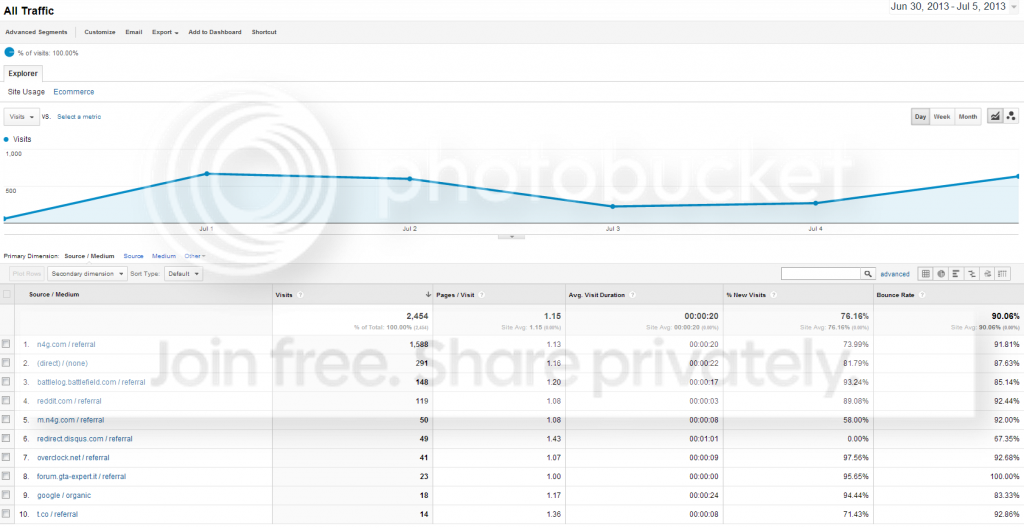Set primary dimension to Source

133,256
